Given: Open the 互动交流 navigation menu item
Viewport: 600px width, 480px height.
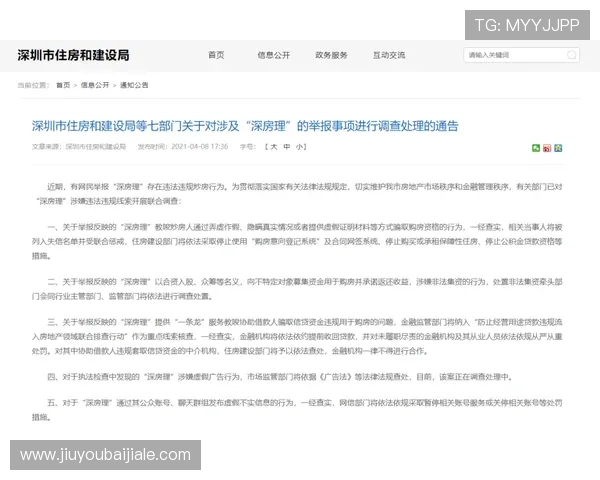Looking at the screenshot, I should [x=389, y=55].
